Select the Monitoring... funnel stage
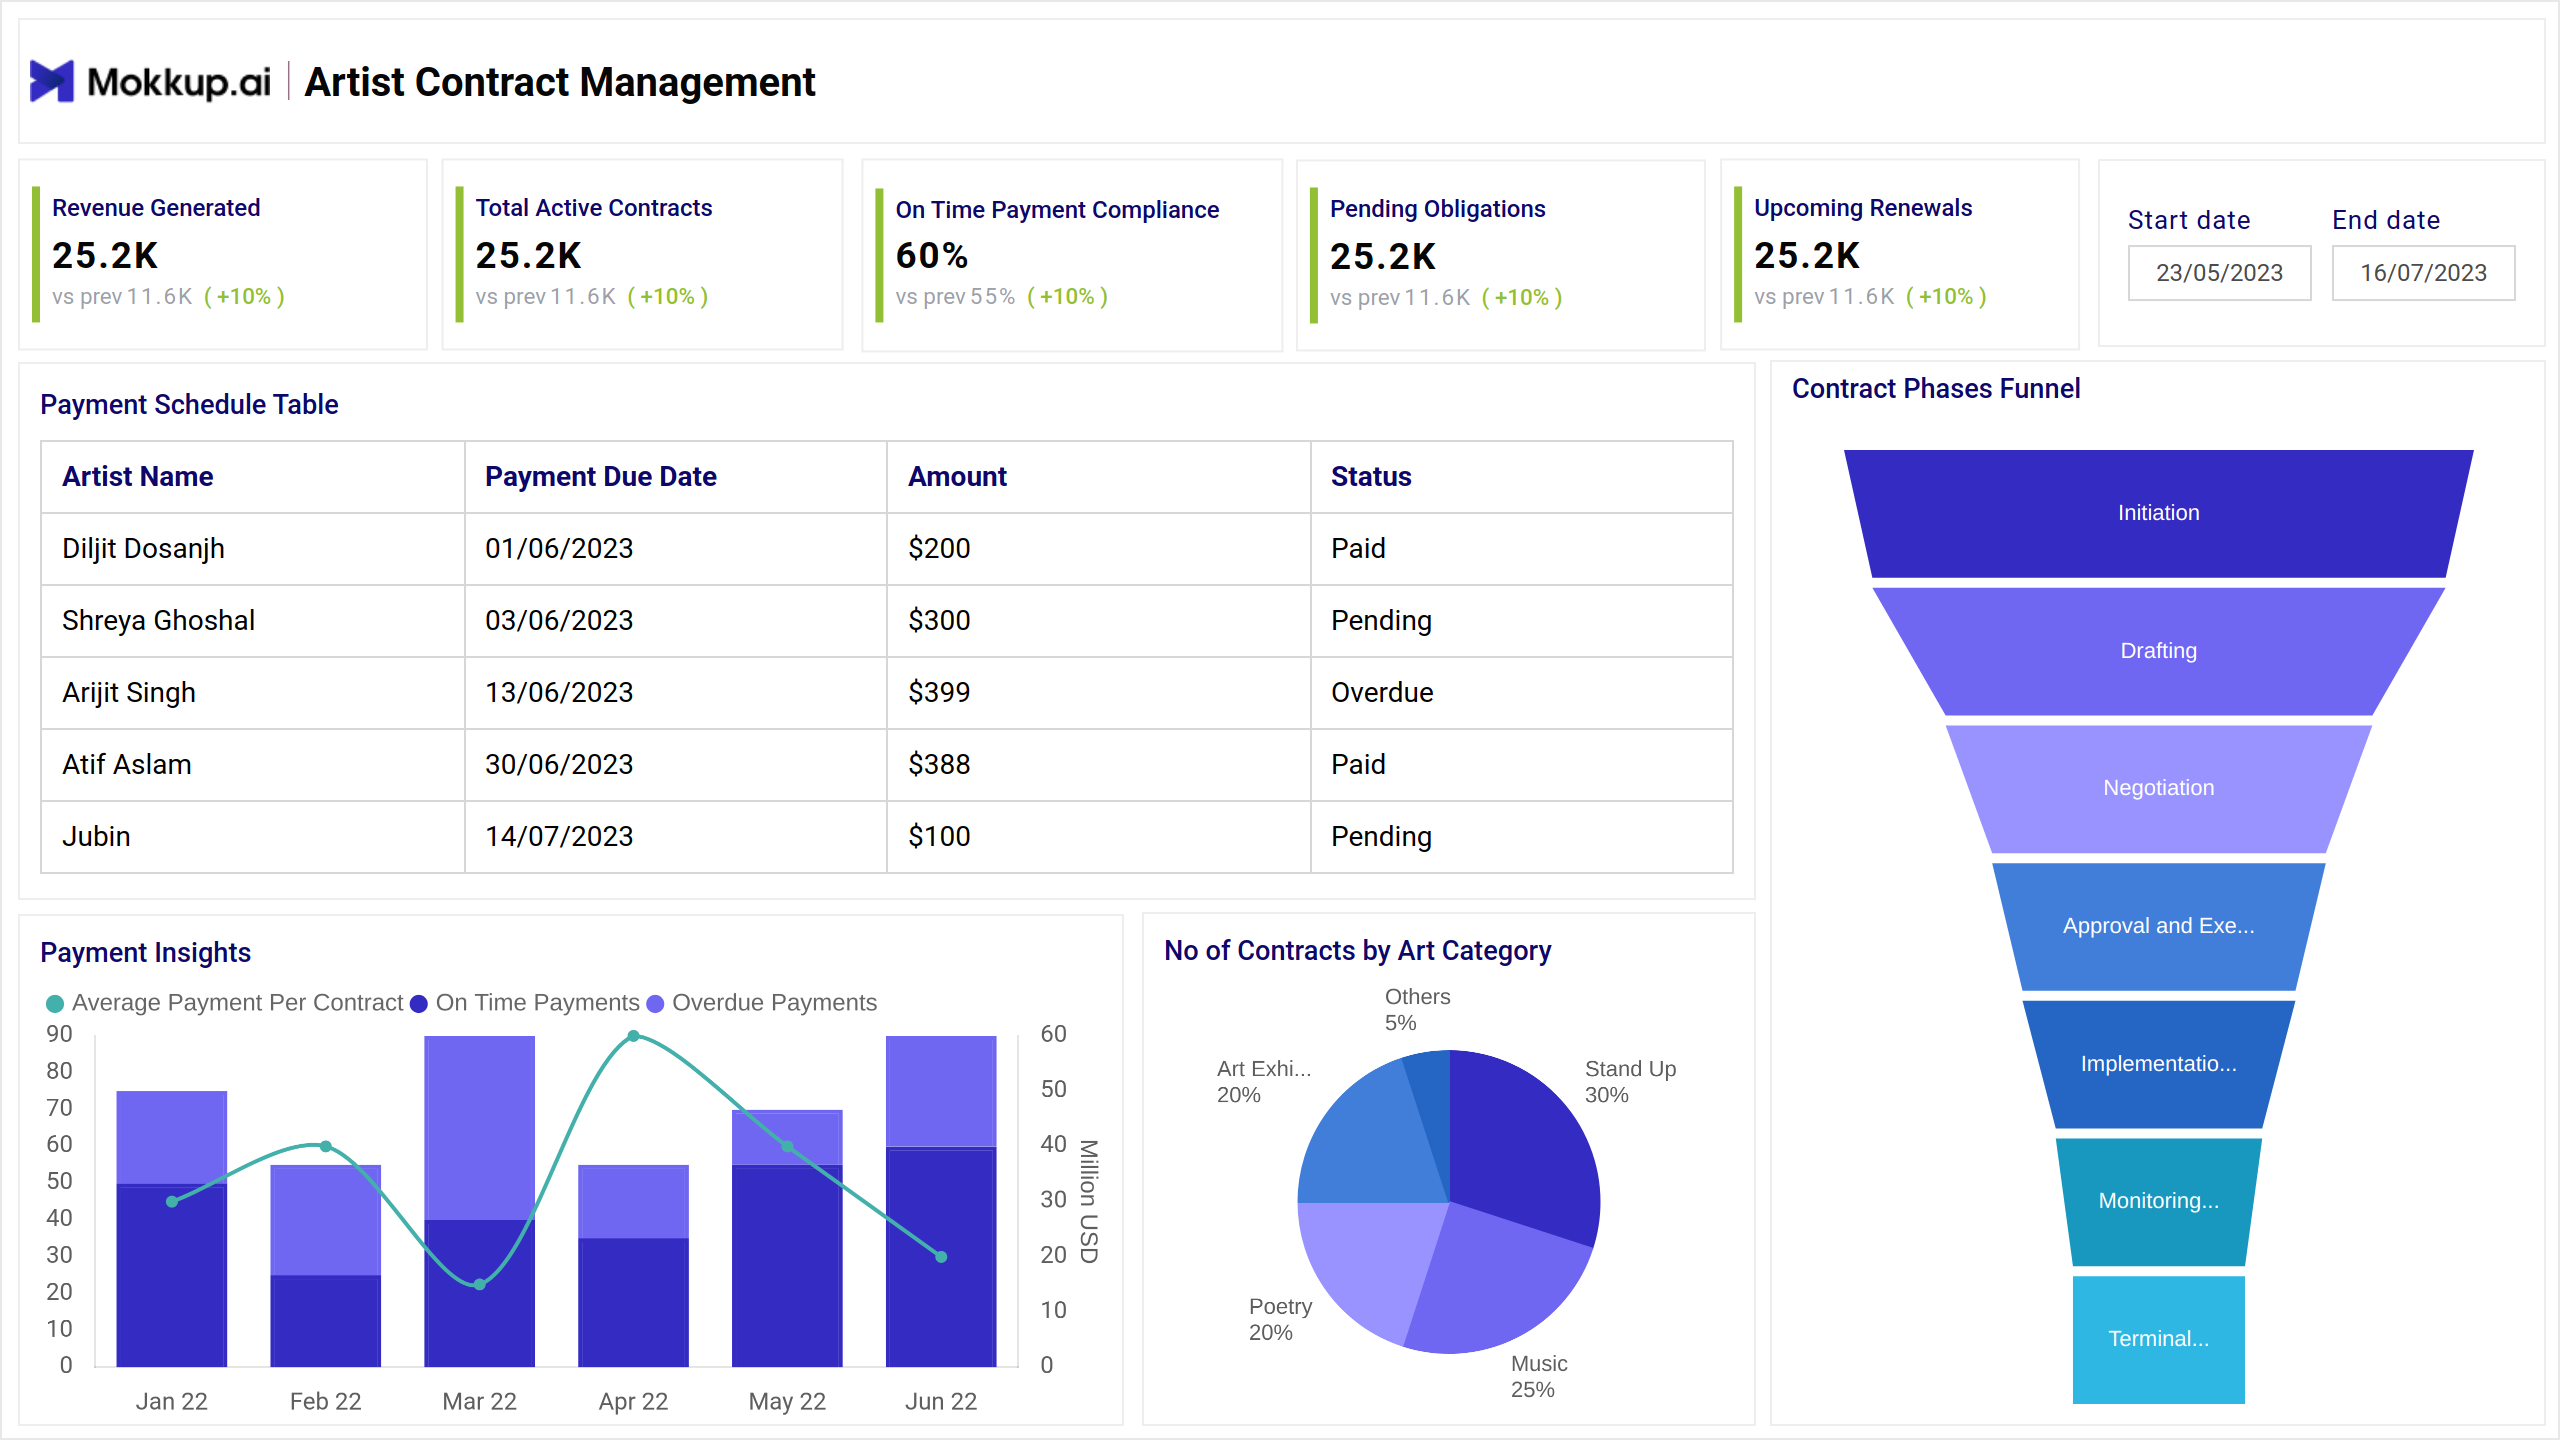 [2159, 1201]
